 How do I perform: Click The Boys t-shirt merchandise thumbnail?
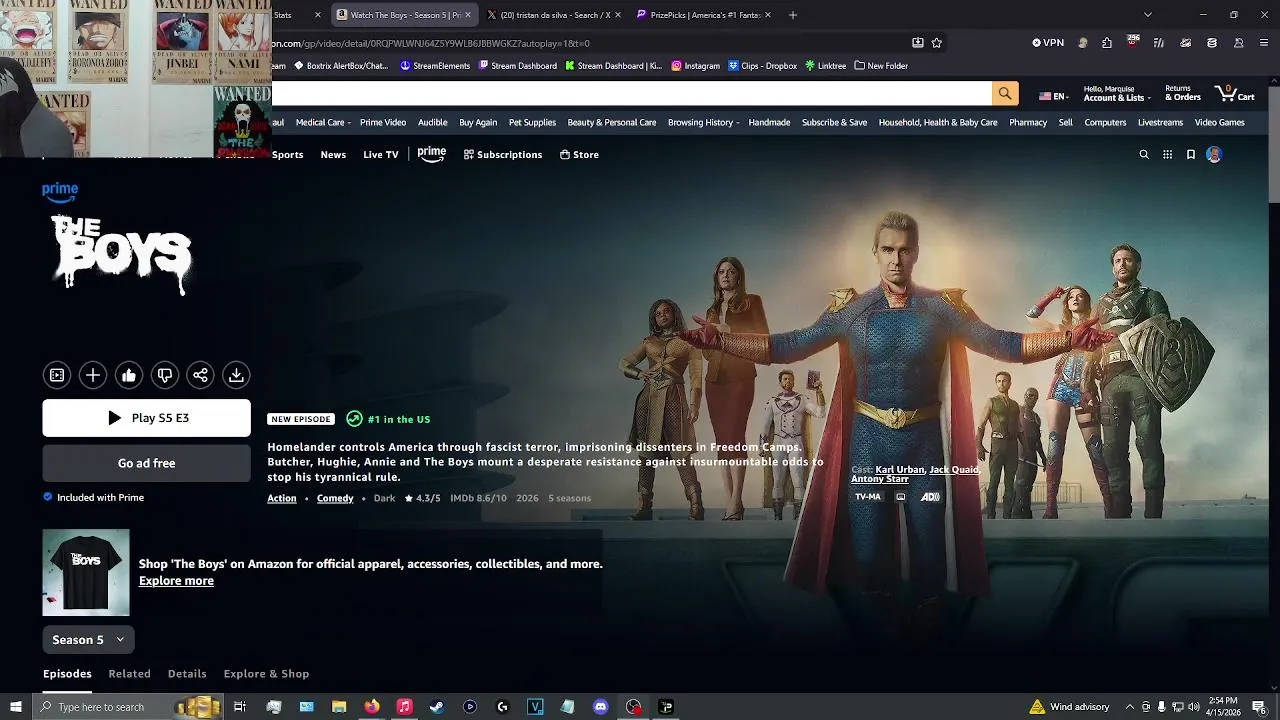point(86,572)
